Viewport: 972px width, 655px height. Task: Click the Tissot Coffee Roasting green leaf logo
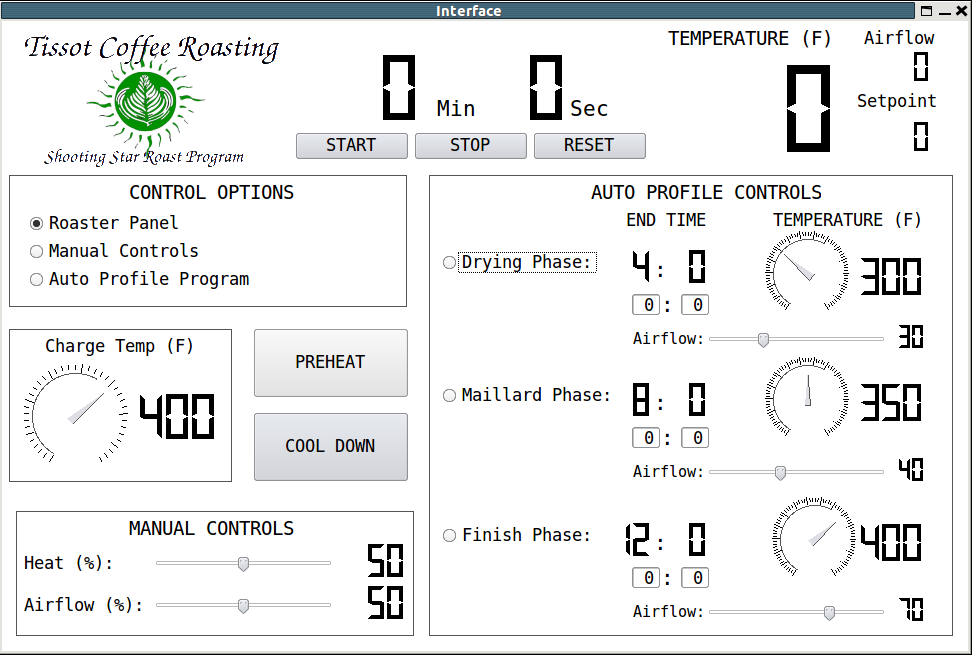145,103
